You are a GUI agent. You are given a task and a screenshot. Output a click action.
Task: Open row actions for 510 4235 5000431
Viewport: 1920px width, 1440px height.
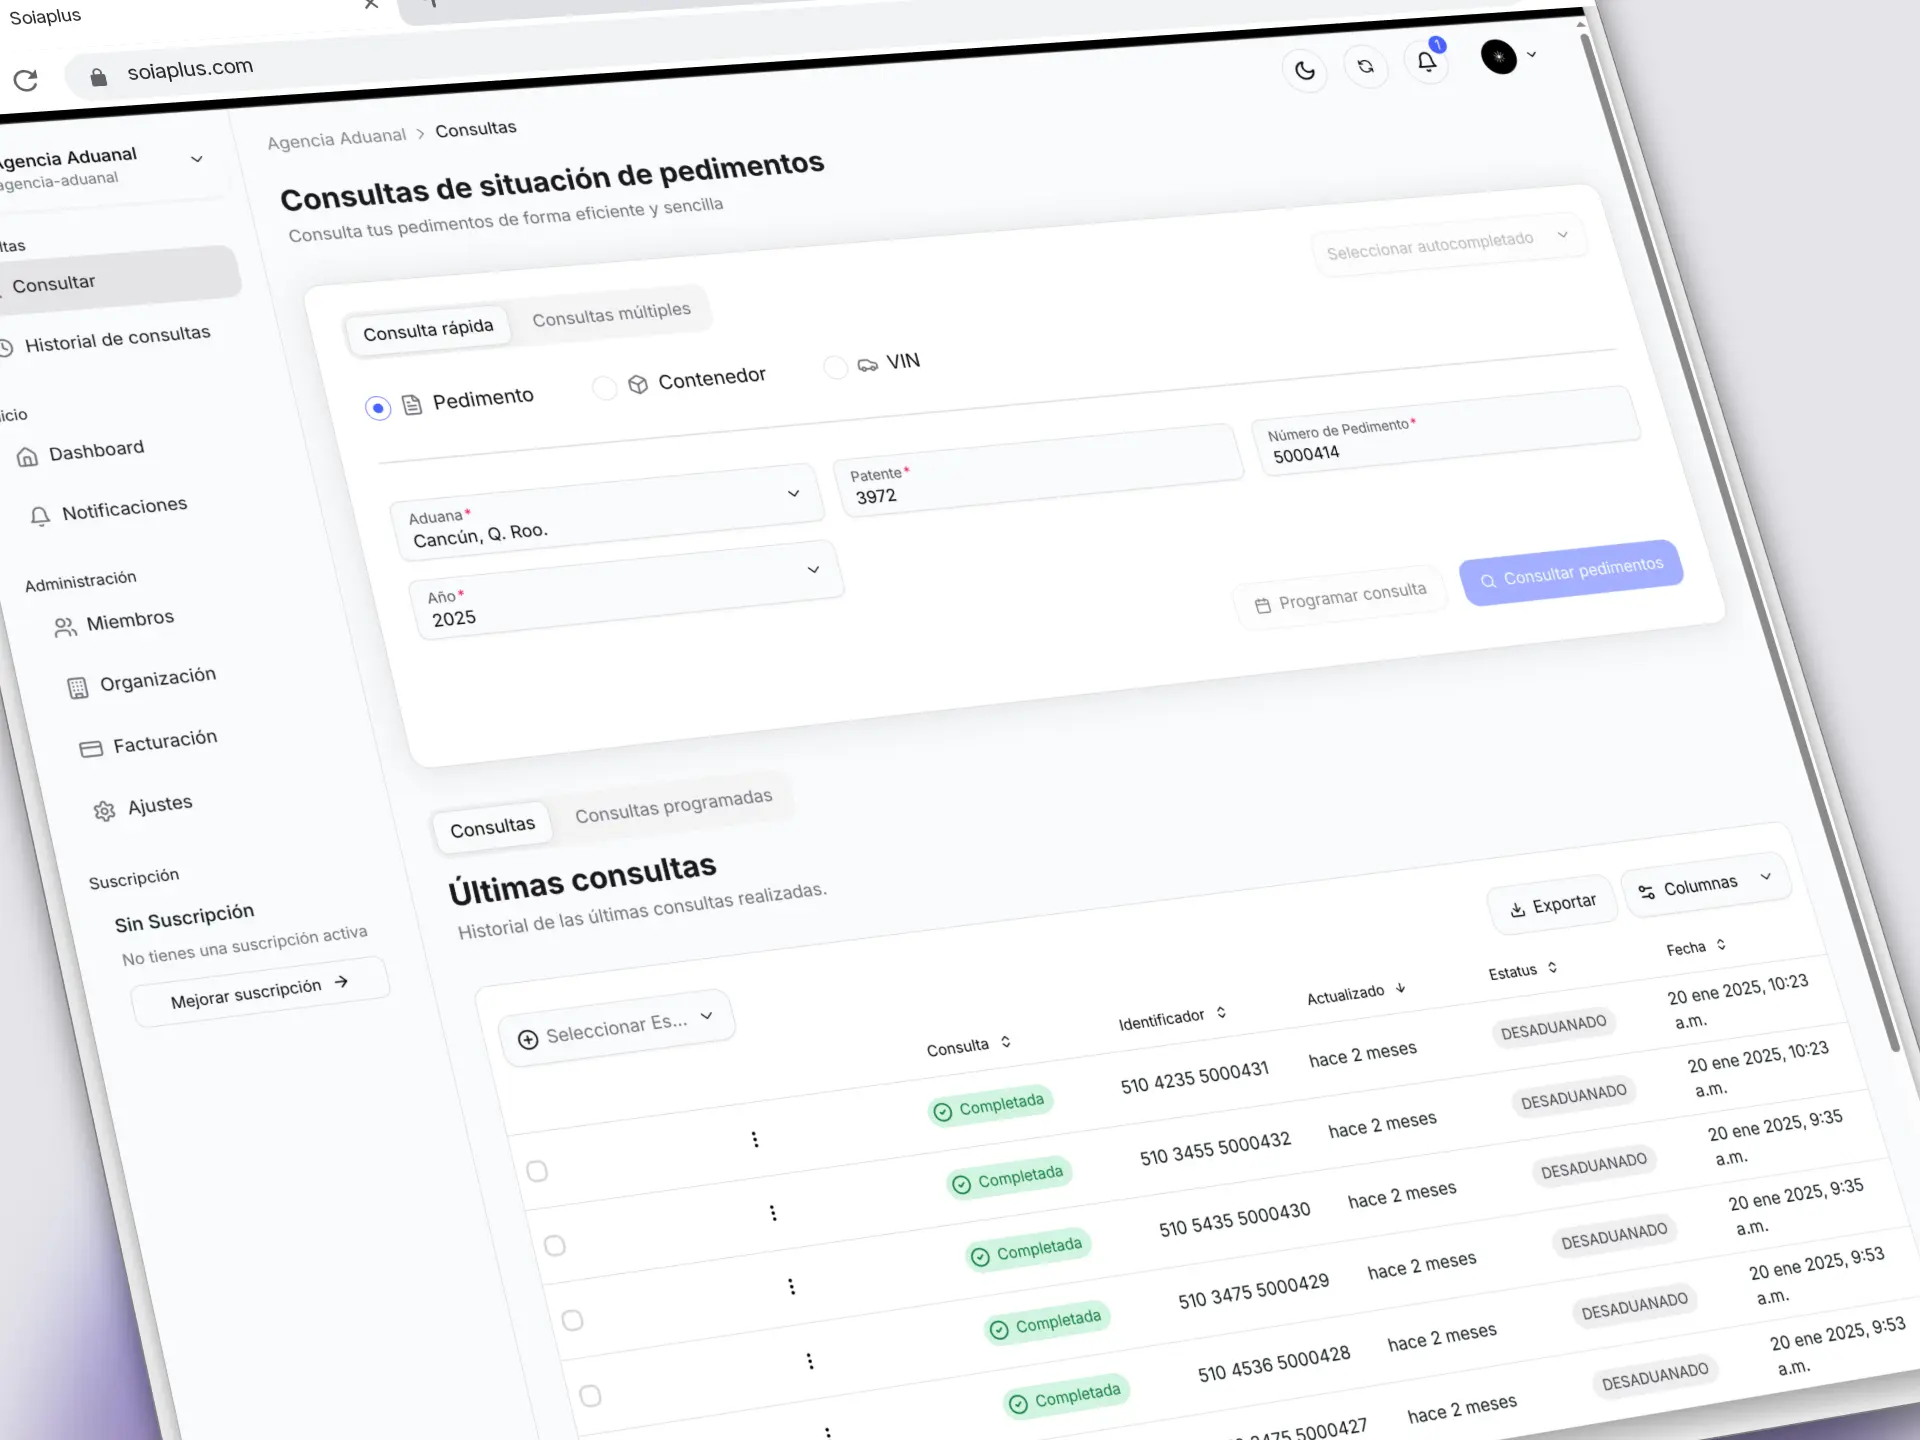coord(755,1139)
